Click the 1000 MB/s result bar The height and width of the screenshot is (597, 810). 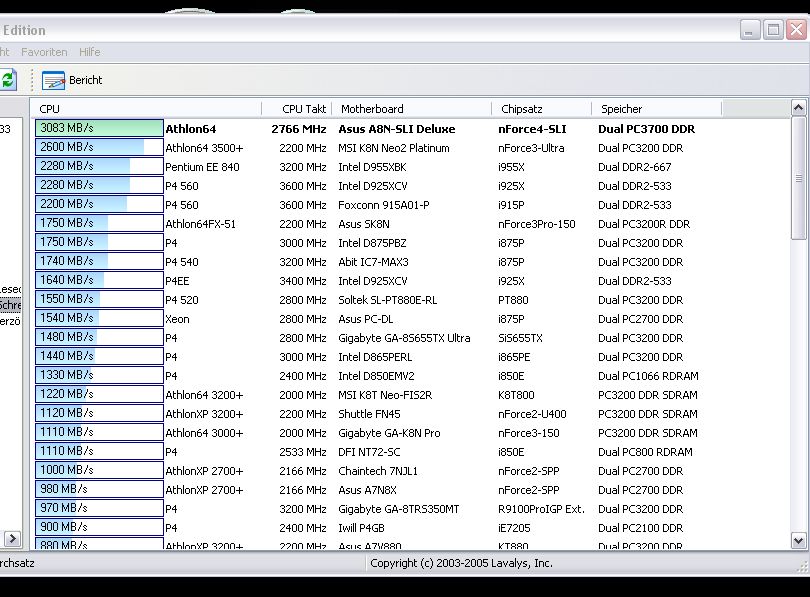99,470
